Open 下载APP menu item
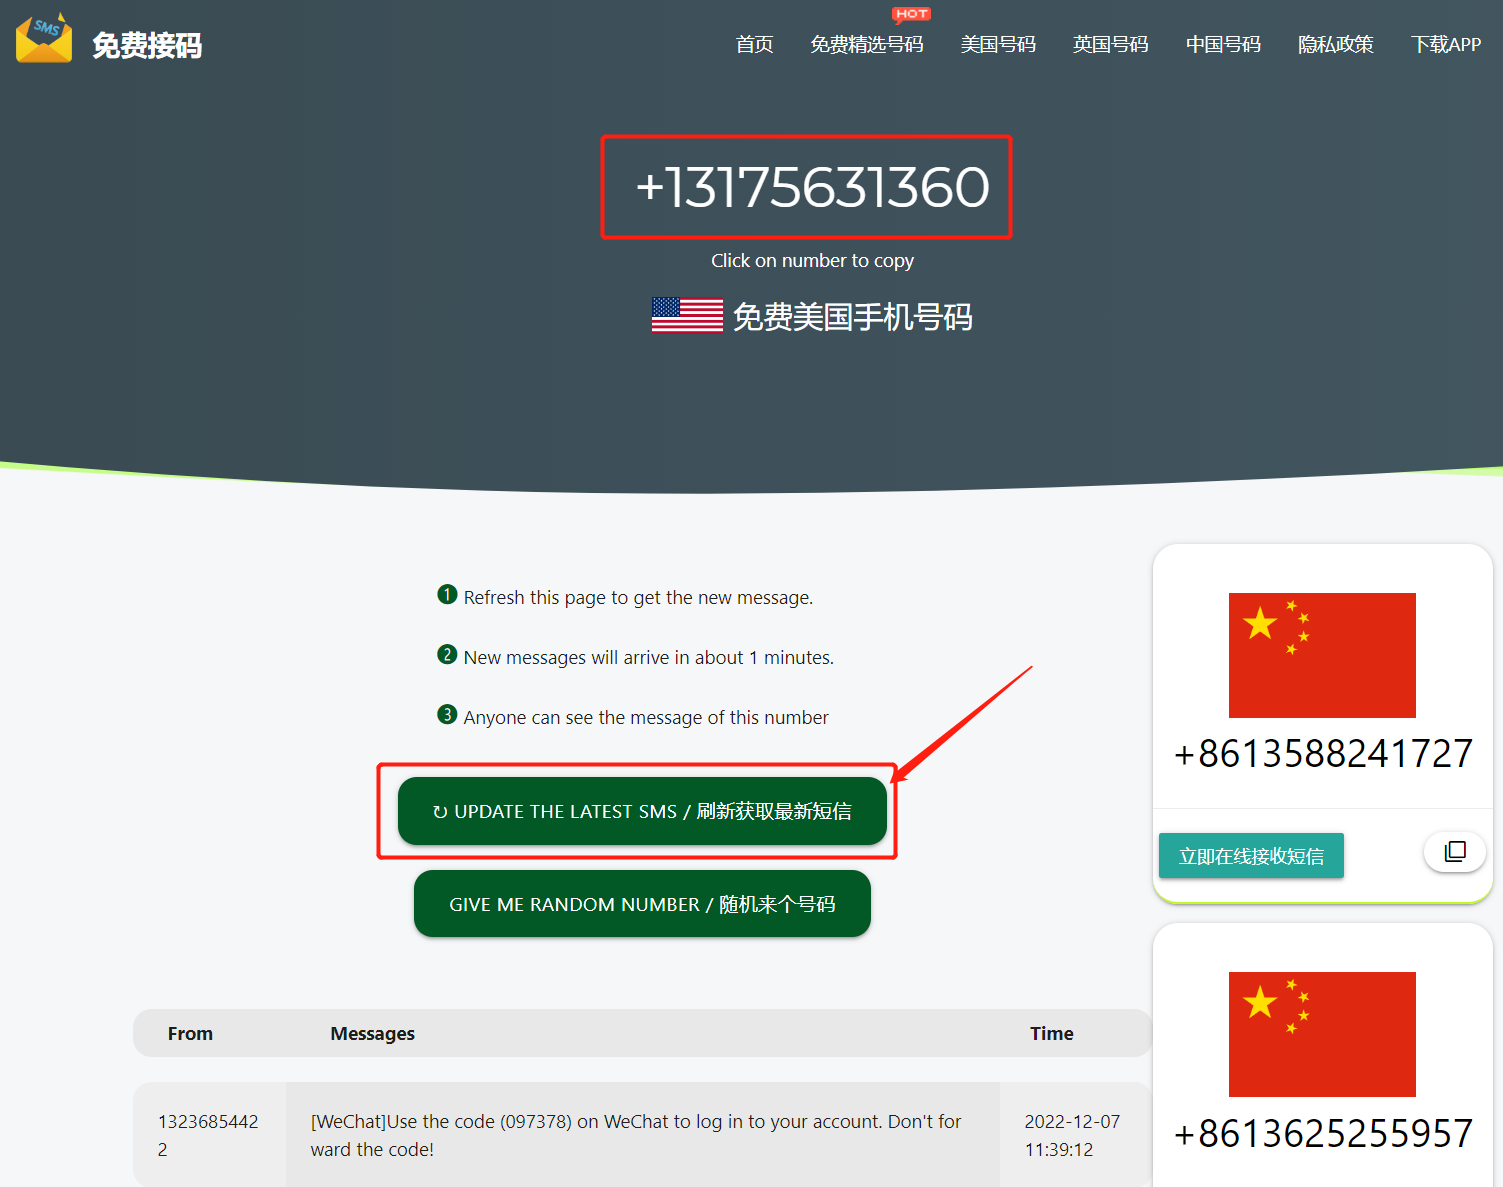Screen dimensions: 1503x1187 pyautogui.click(x=1445, y=44)
